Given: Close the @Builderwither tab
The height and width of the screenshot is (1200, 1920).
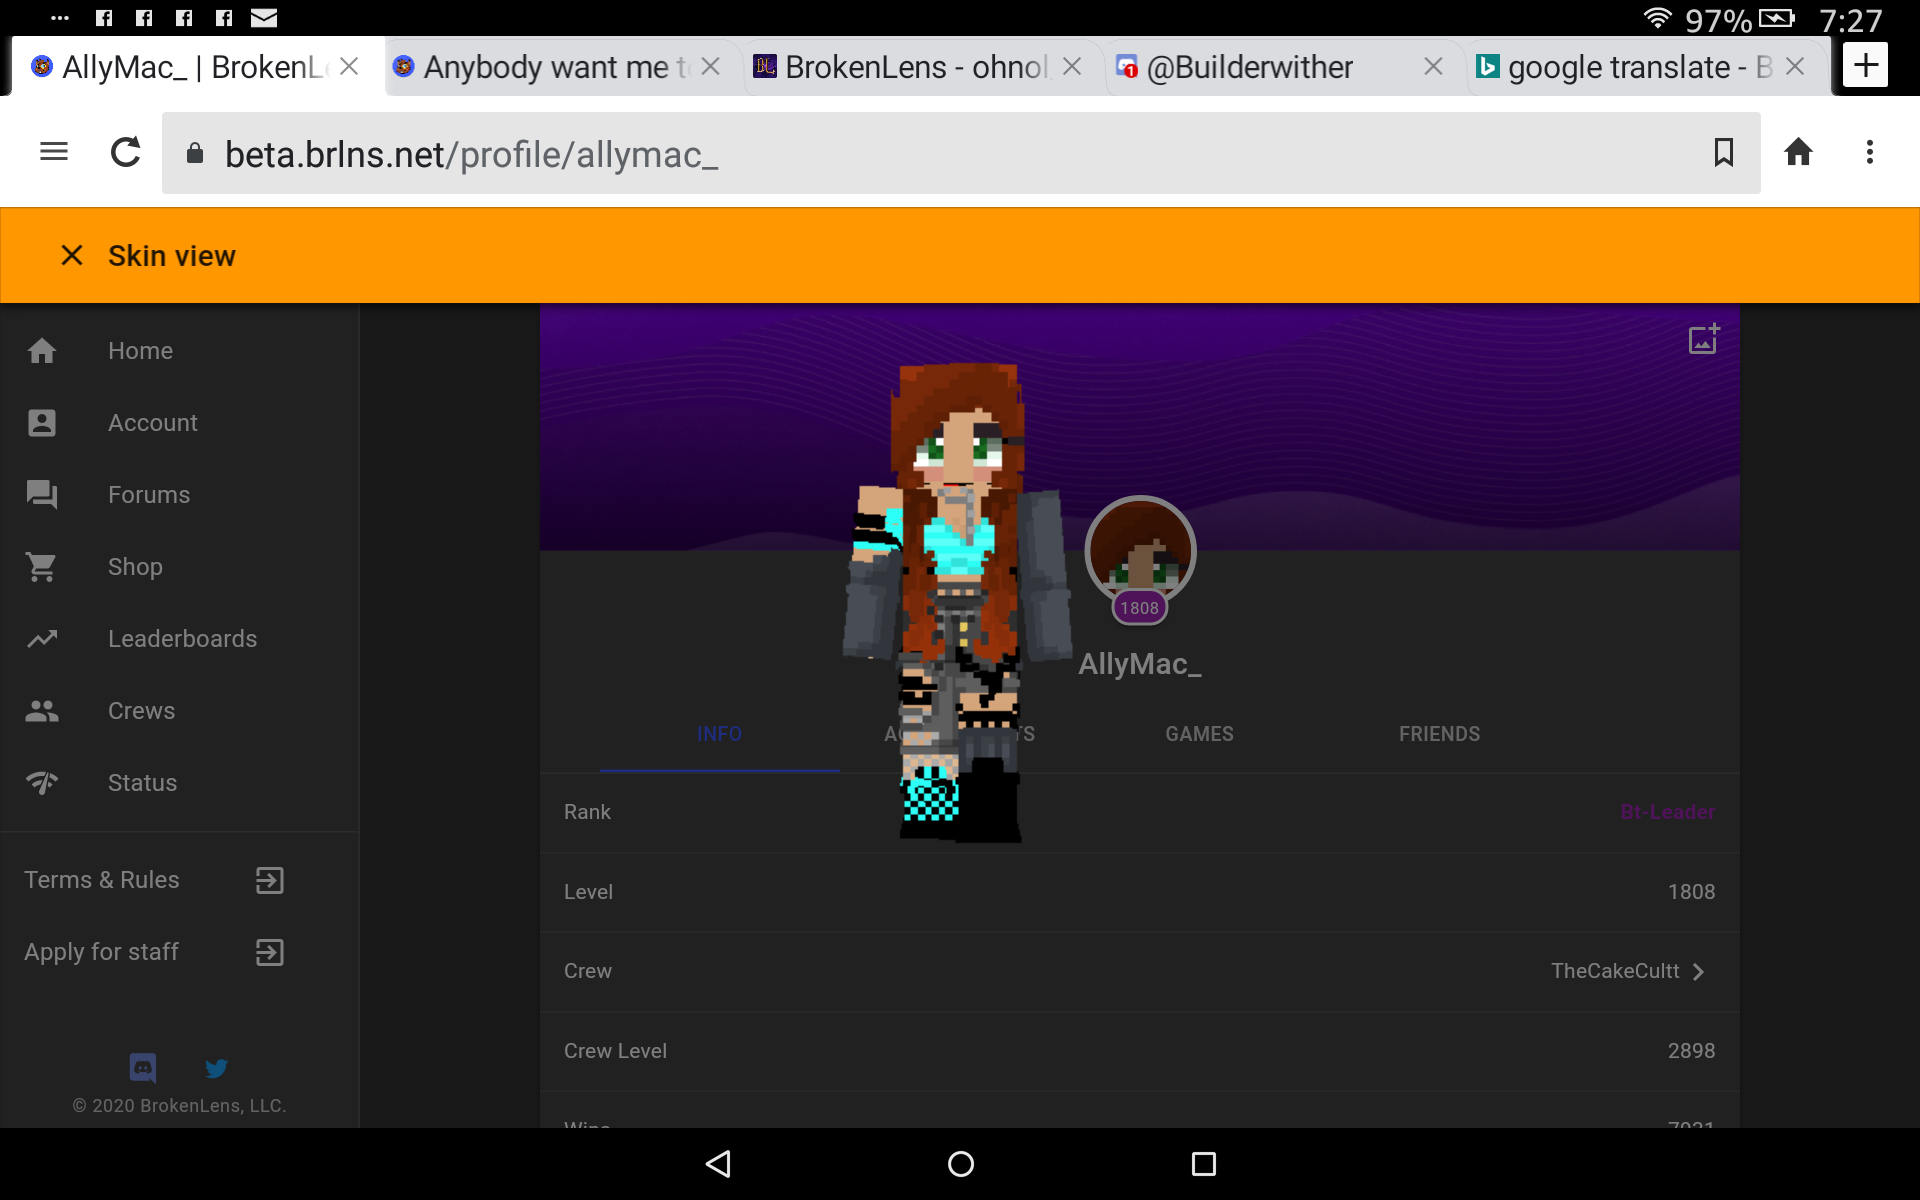Looking at the screenshot, I should (x=1433, y=66).
